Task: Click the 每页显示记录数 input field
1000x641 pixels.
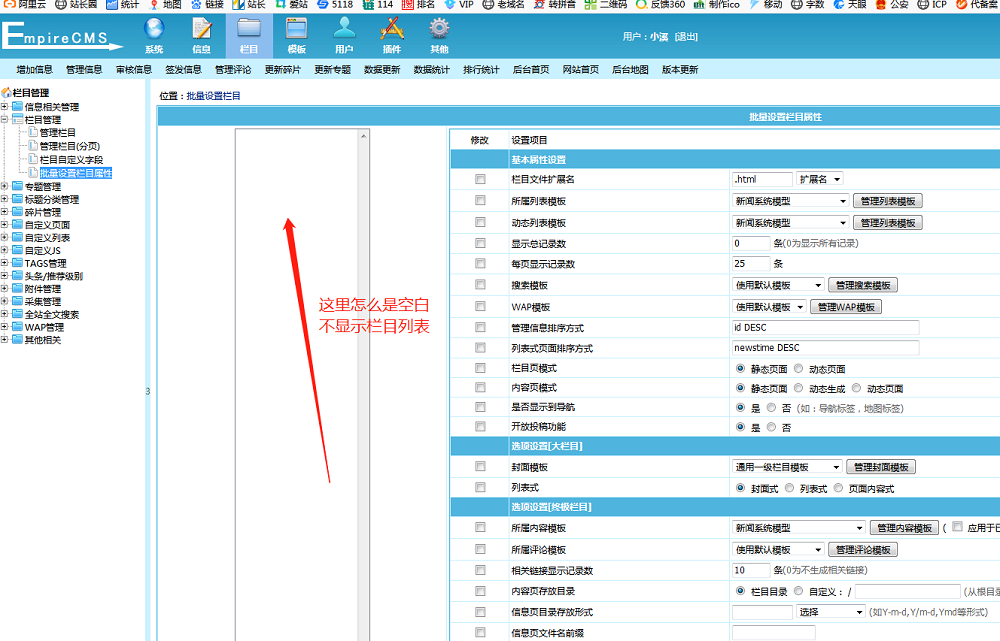Action: (x=750, y=264)
